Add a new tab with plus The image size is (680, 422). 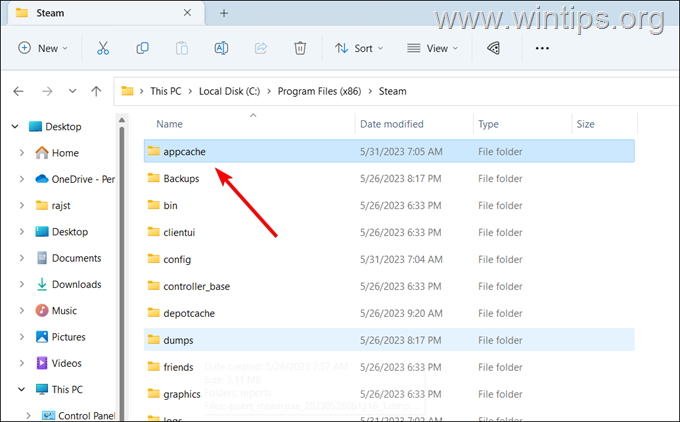224,13
